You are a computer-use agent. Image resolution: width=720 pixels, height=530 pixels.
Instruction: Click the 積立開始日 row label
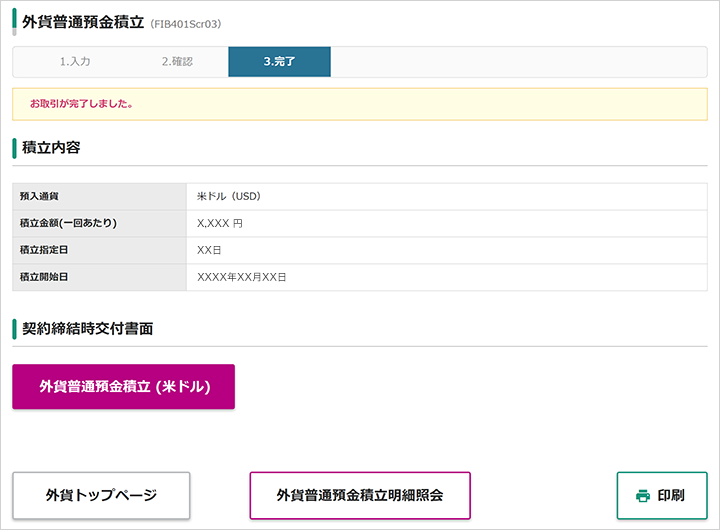(44, 277)
